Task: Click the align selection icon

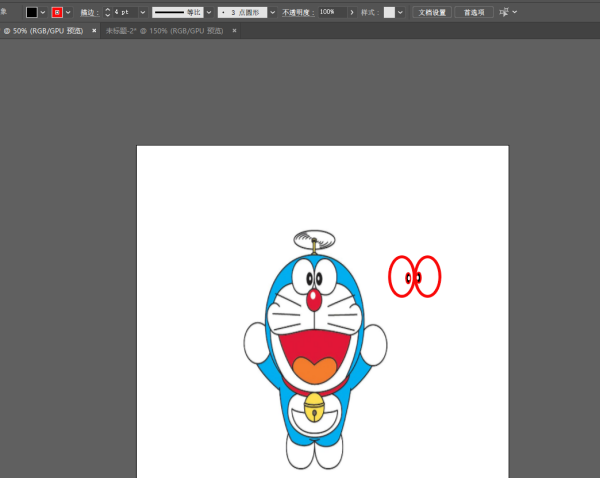Action: point(504,12)
